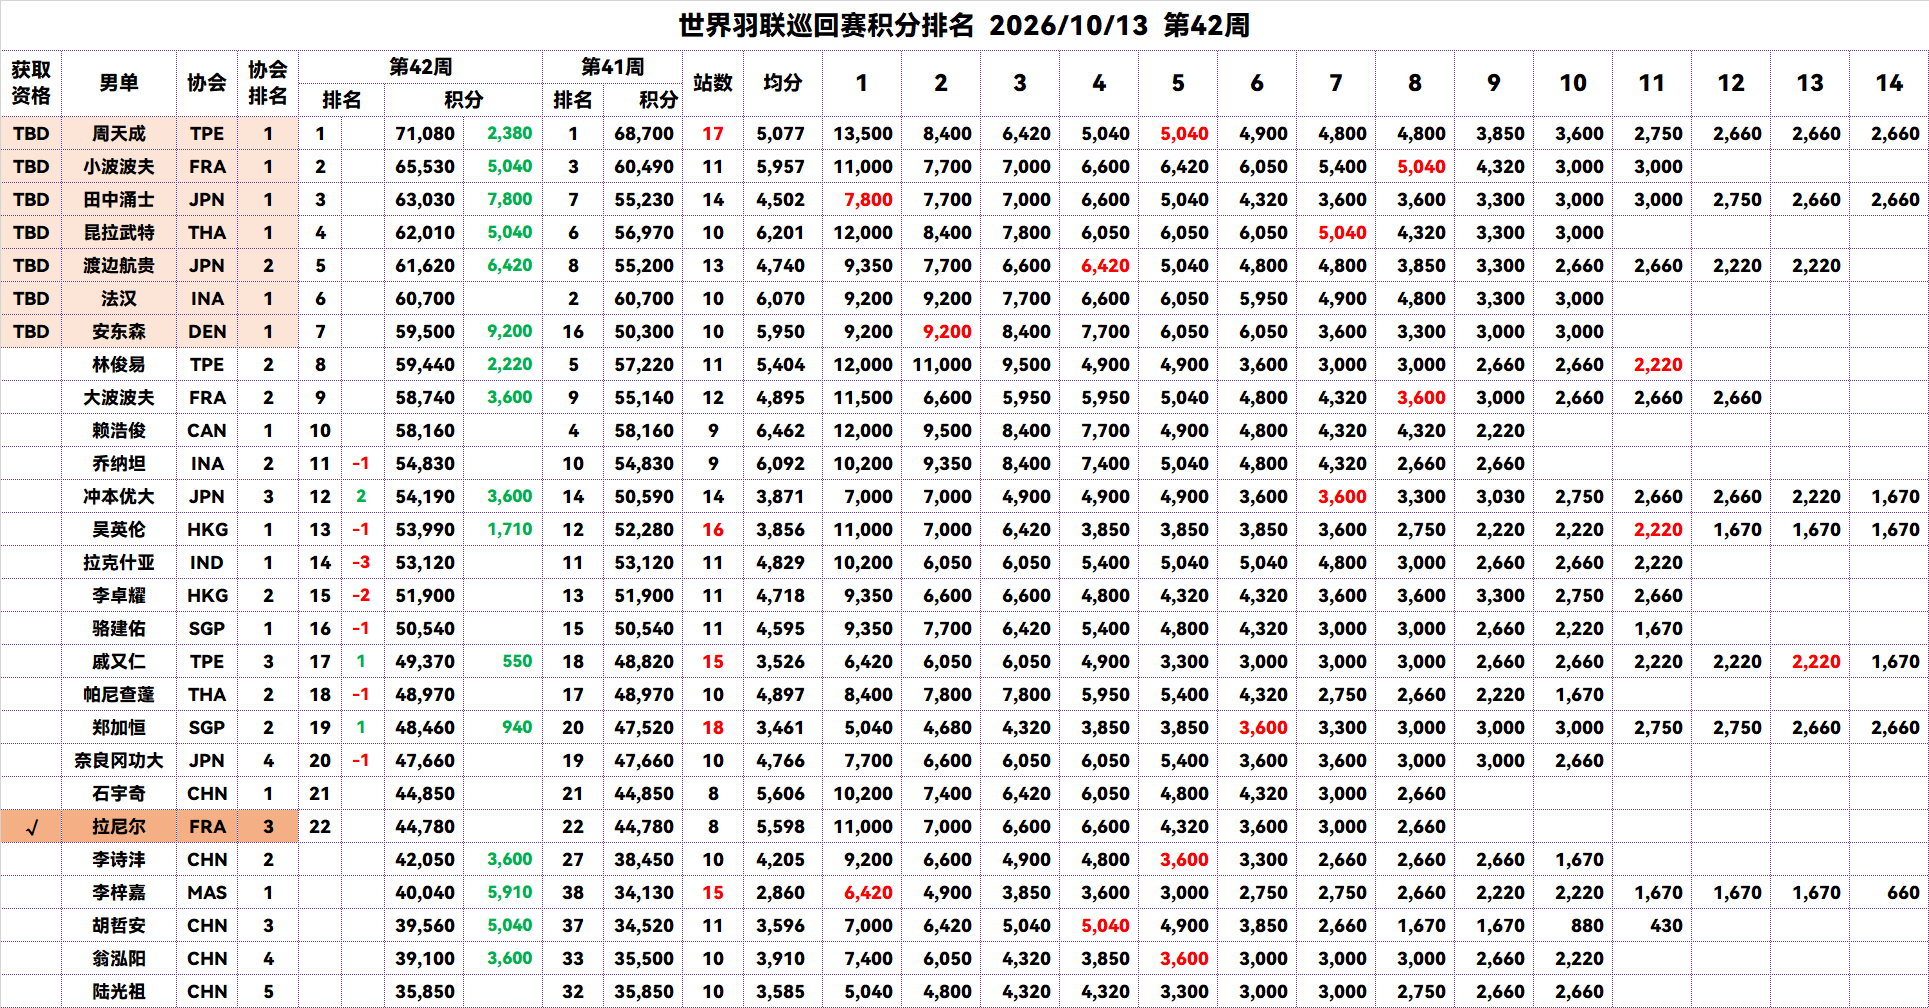Click player name 渡边航贵
The height and width of the screenshot is (1008, 1929).
coord(119,265)
